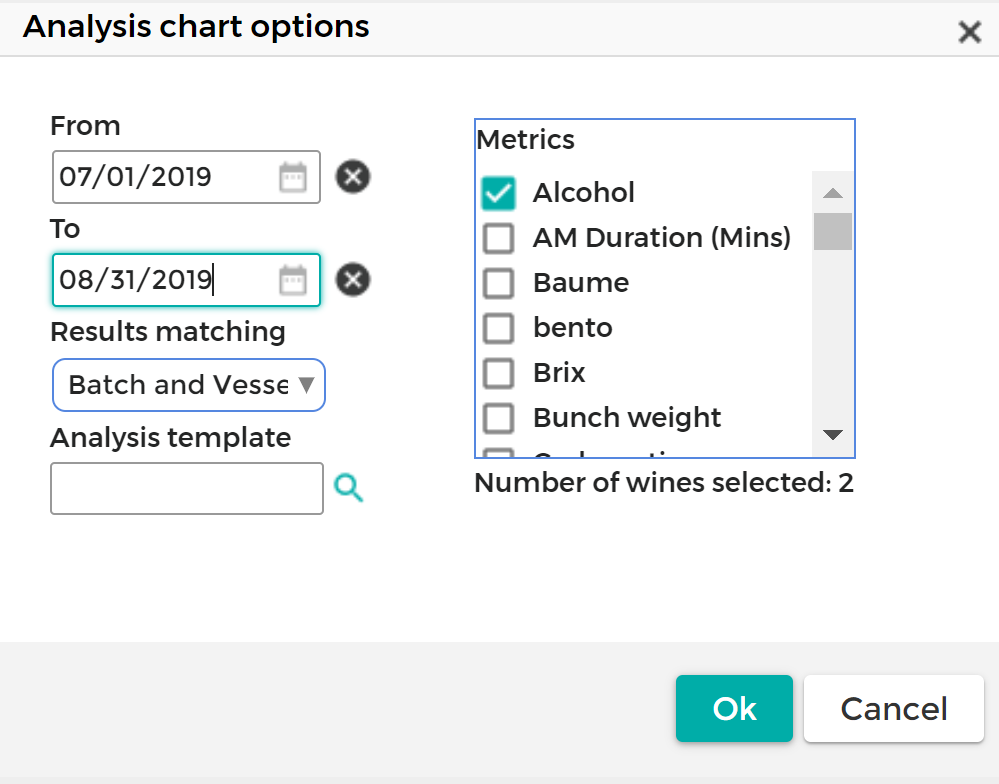999x784 pixels.
Task: Click the Brix label text
Action: click(x=559, y=373)
